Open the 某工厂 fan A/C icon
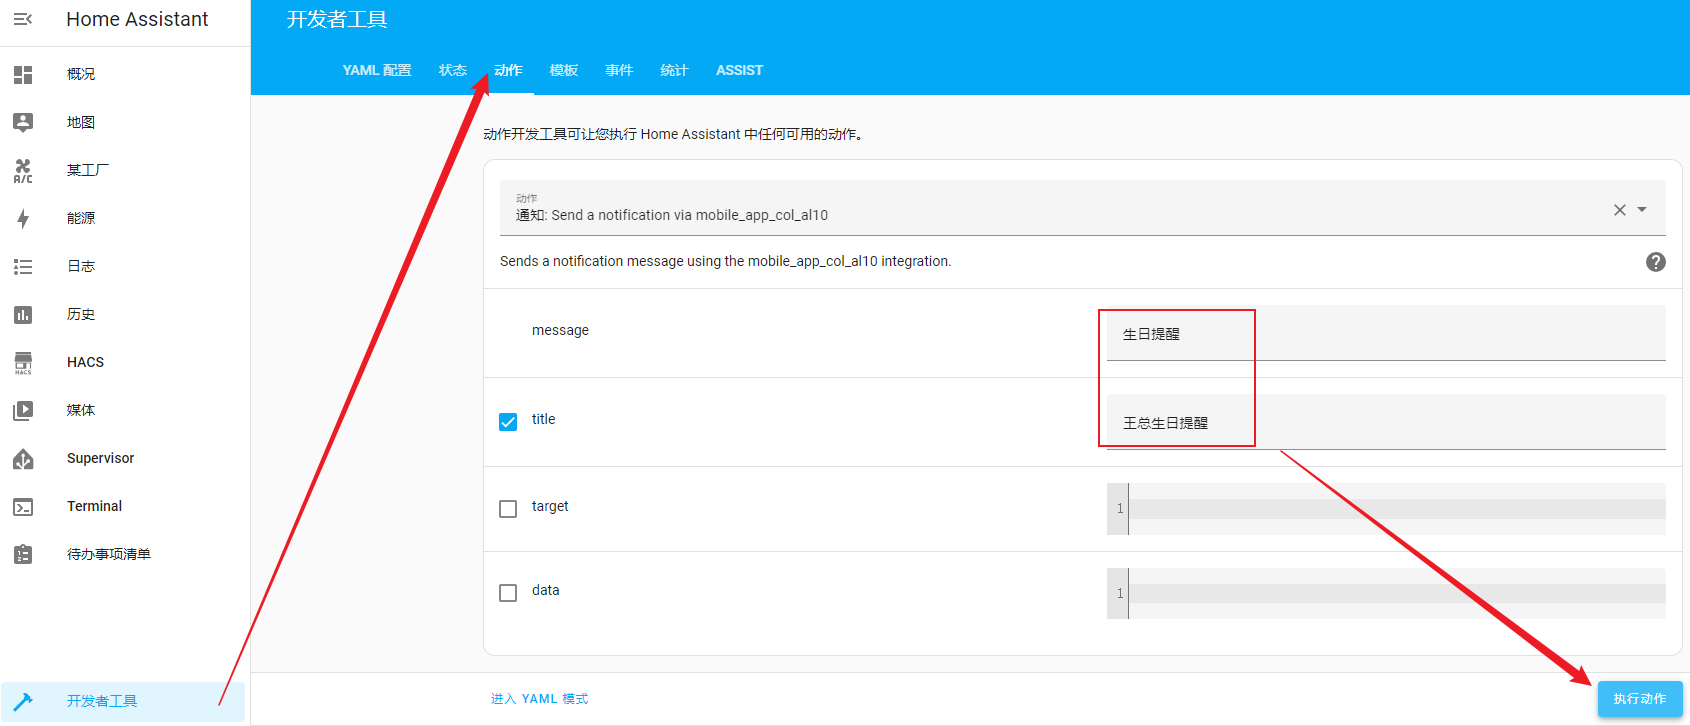Screen dimensions: 1690x726 click(23, 170)
